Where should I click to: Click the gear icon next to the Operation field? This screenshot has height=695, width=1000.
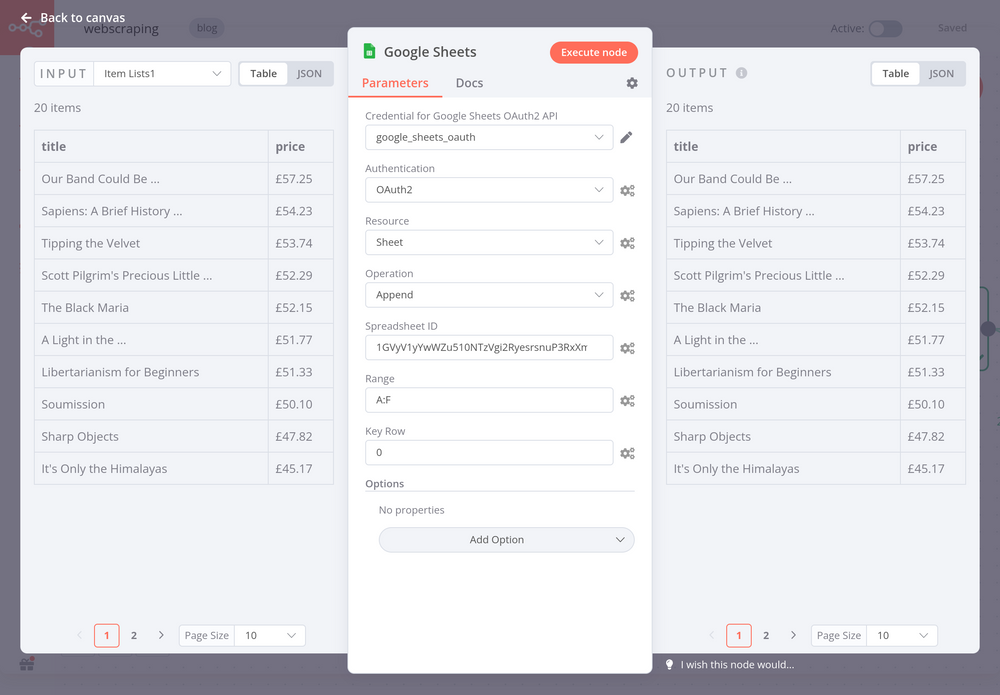tap(628, 295)
